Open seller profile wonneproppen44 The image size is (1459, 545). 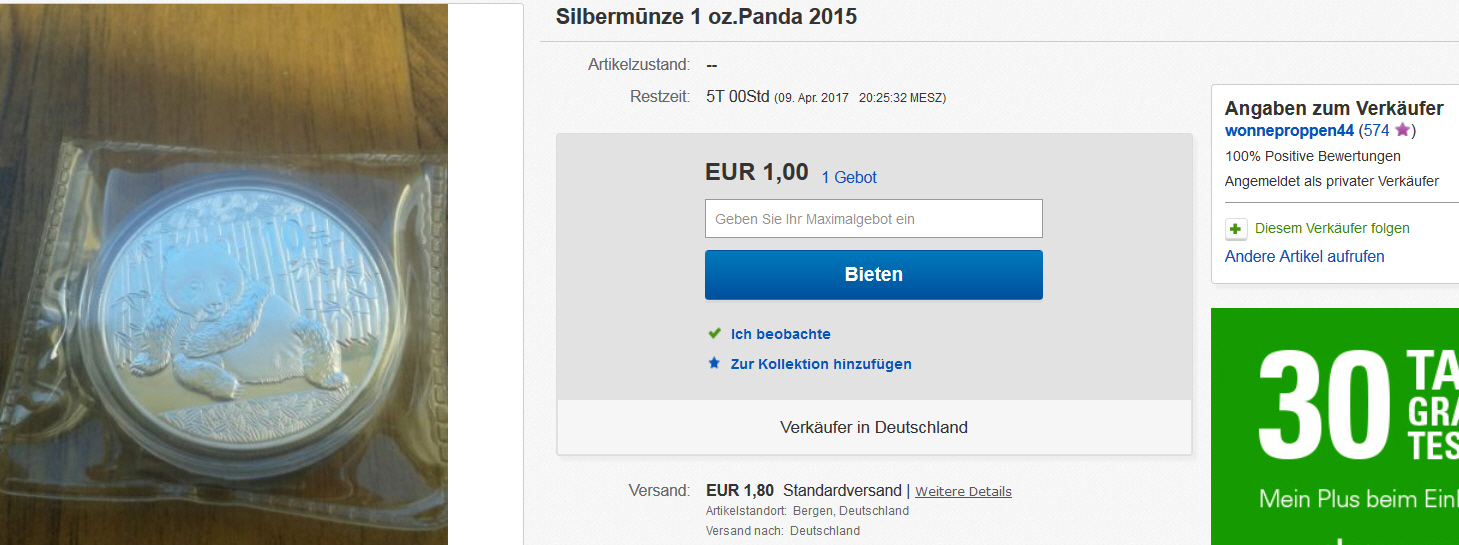1289,131
